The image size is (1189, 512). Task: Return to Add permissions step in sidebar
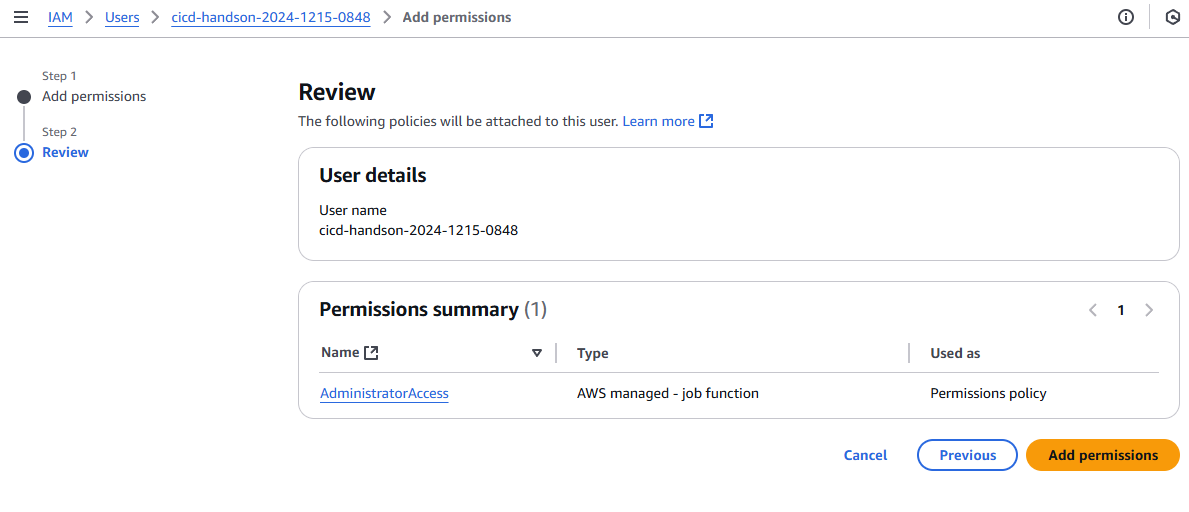click(x=94, y=97)
